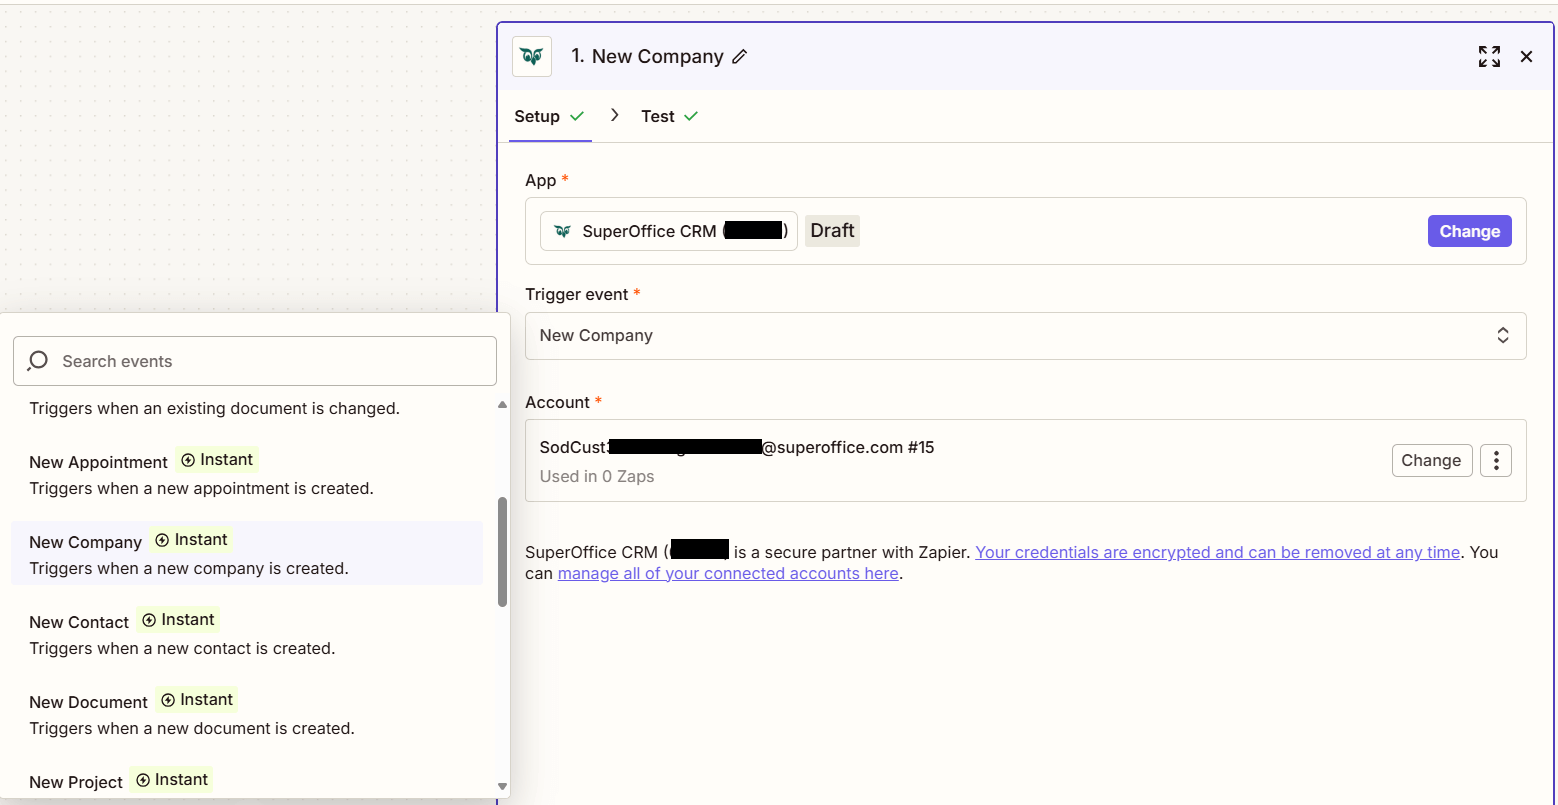
Task: Click the Change button for the App
Action: pyautogui.click(x=1469, y=230)
